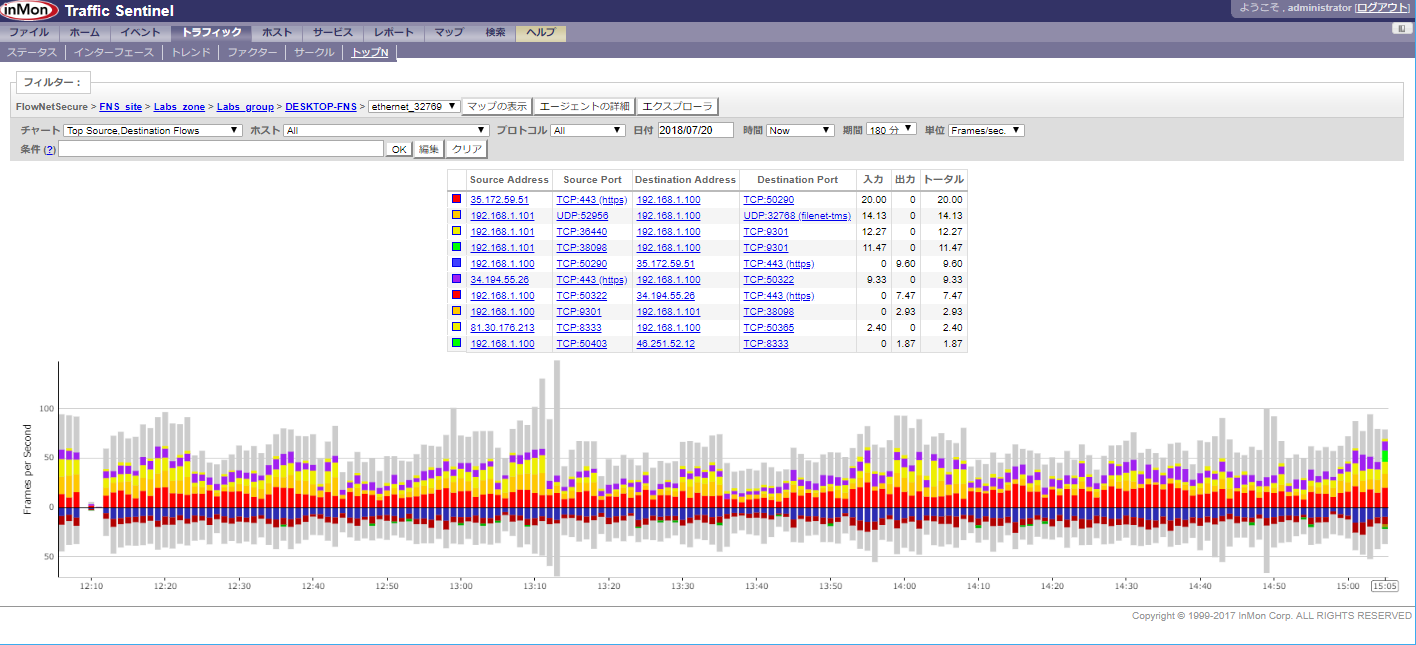Open the ethernet_32769 interface dropdown

pyautogui.click(x=414, y=106)
